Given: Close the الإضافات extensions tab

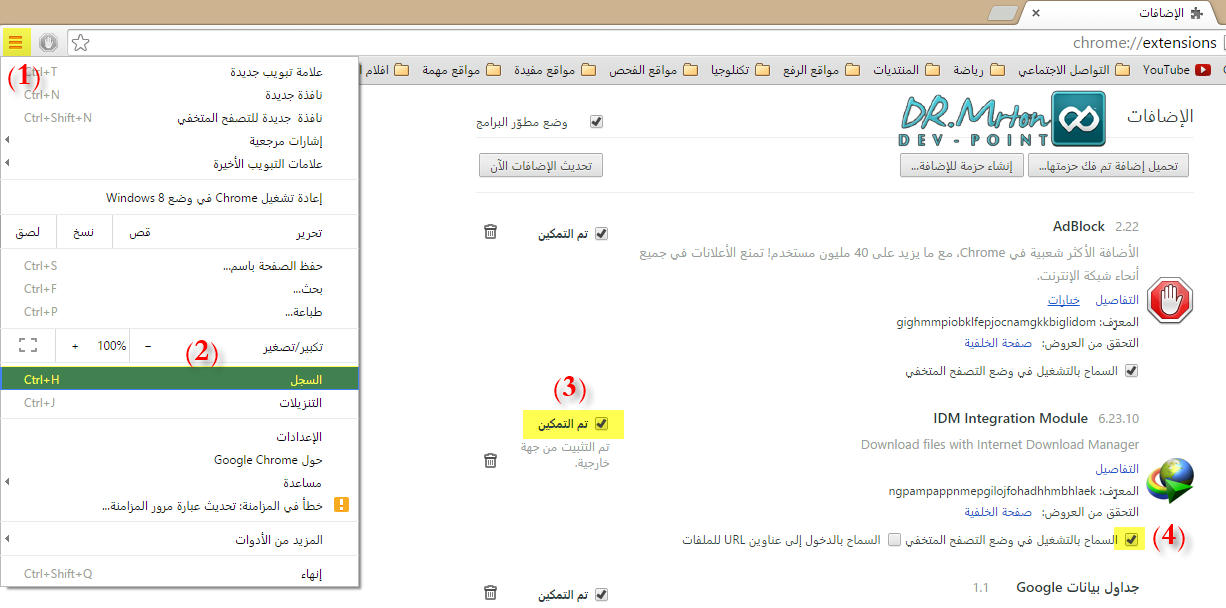Looking at the screenshot, I should pos(1036,13).
